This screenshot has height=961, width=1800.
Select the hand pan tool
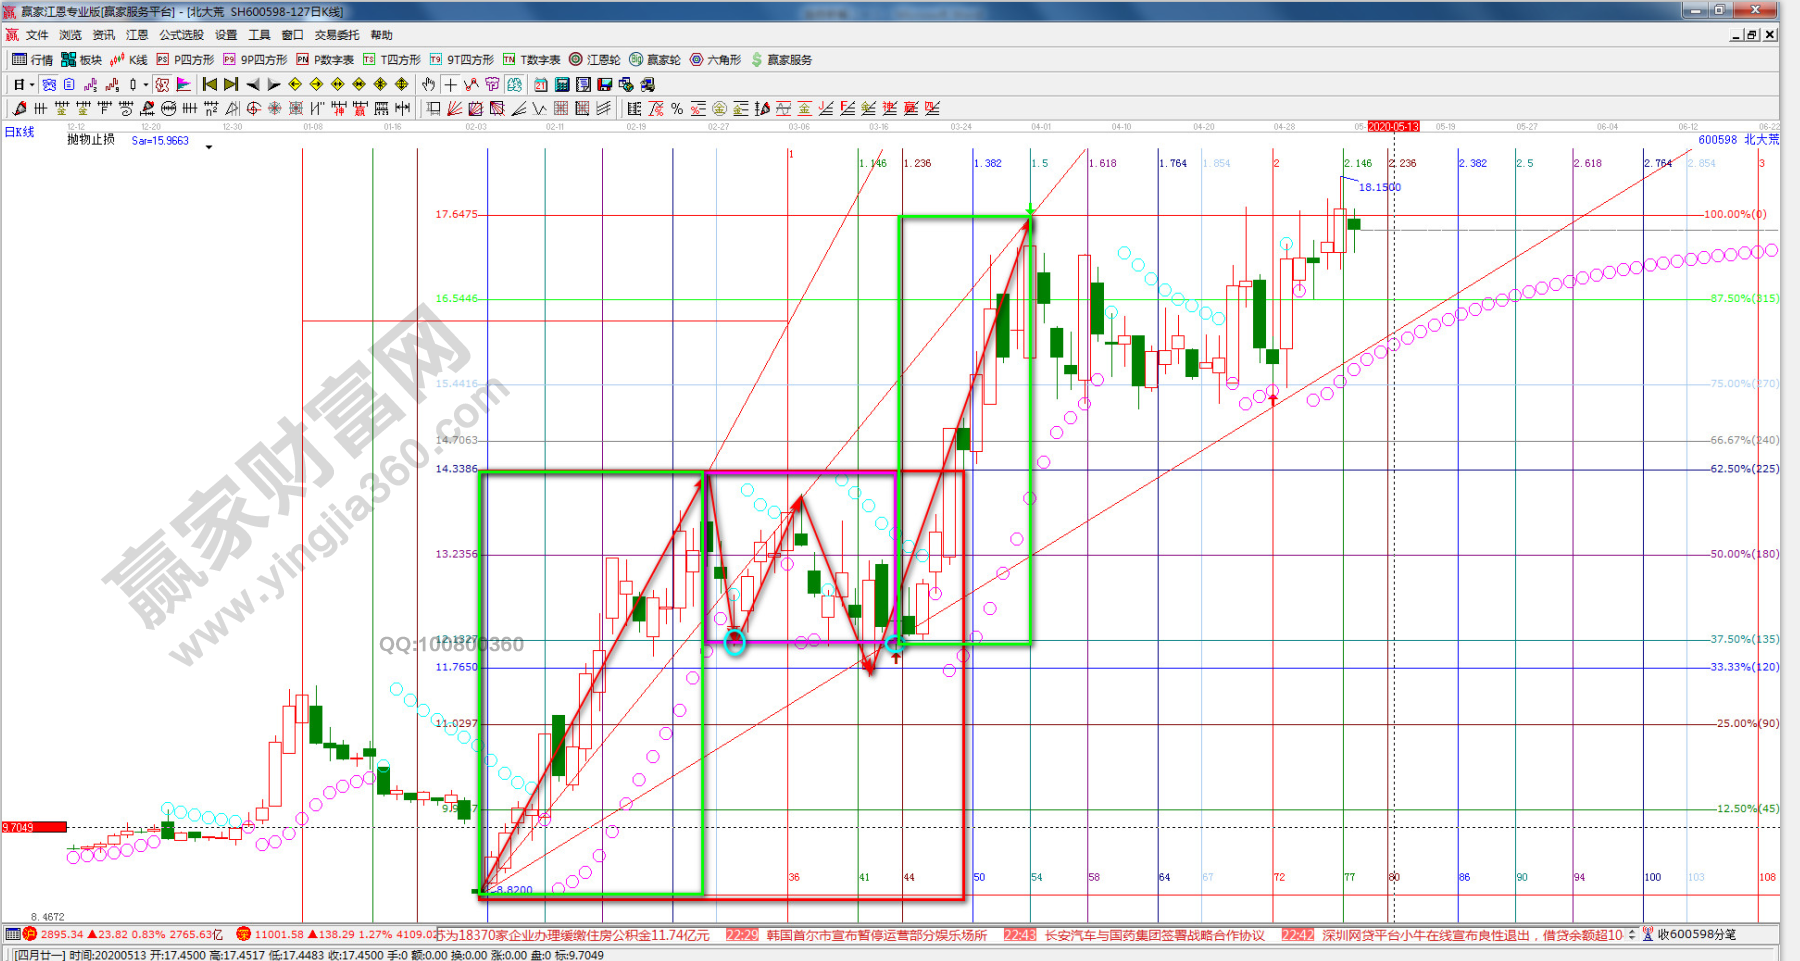(x=429, y=85)
